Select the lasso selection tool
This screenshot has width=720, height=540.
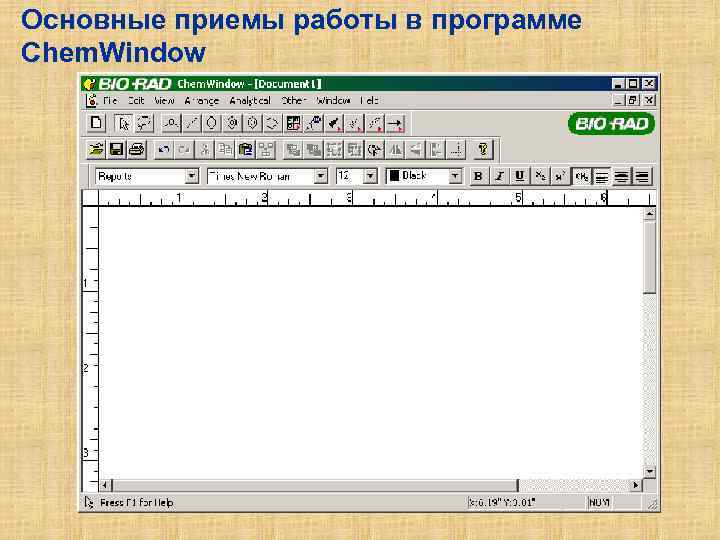[x=144, y=124]
